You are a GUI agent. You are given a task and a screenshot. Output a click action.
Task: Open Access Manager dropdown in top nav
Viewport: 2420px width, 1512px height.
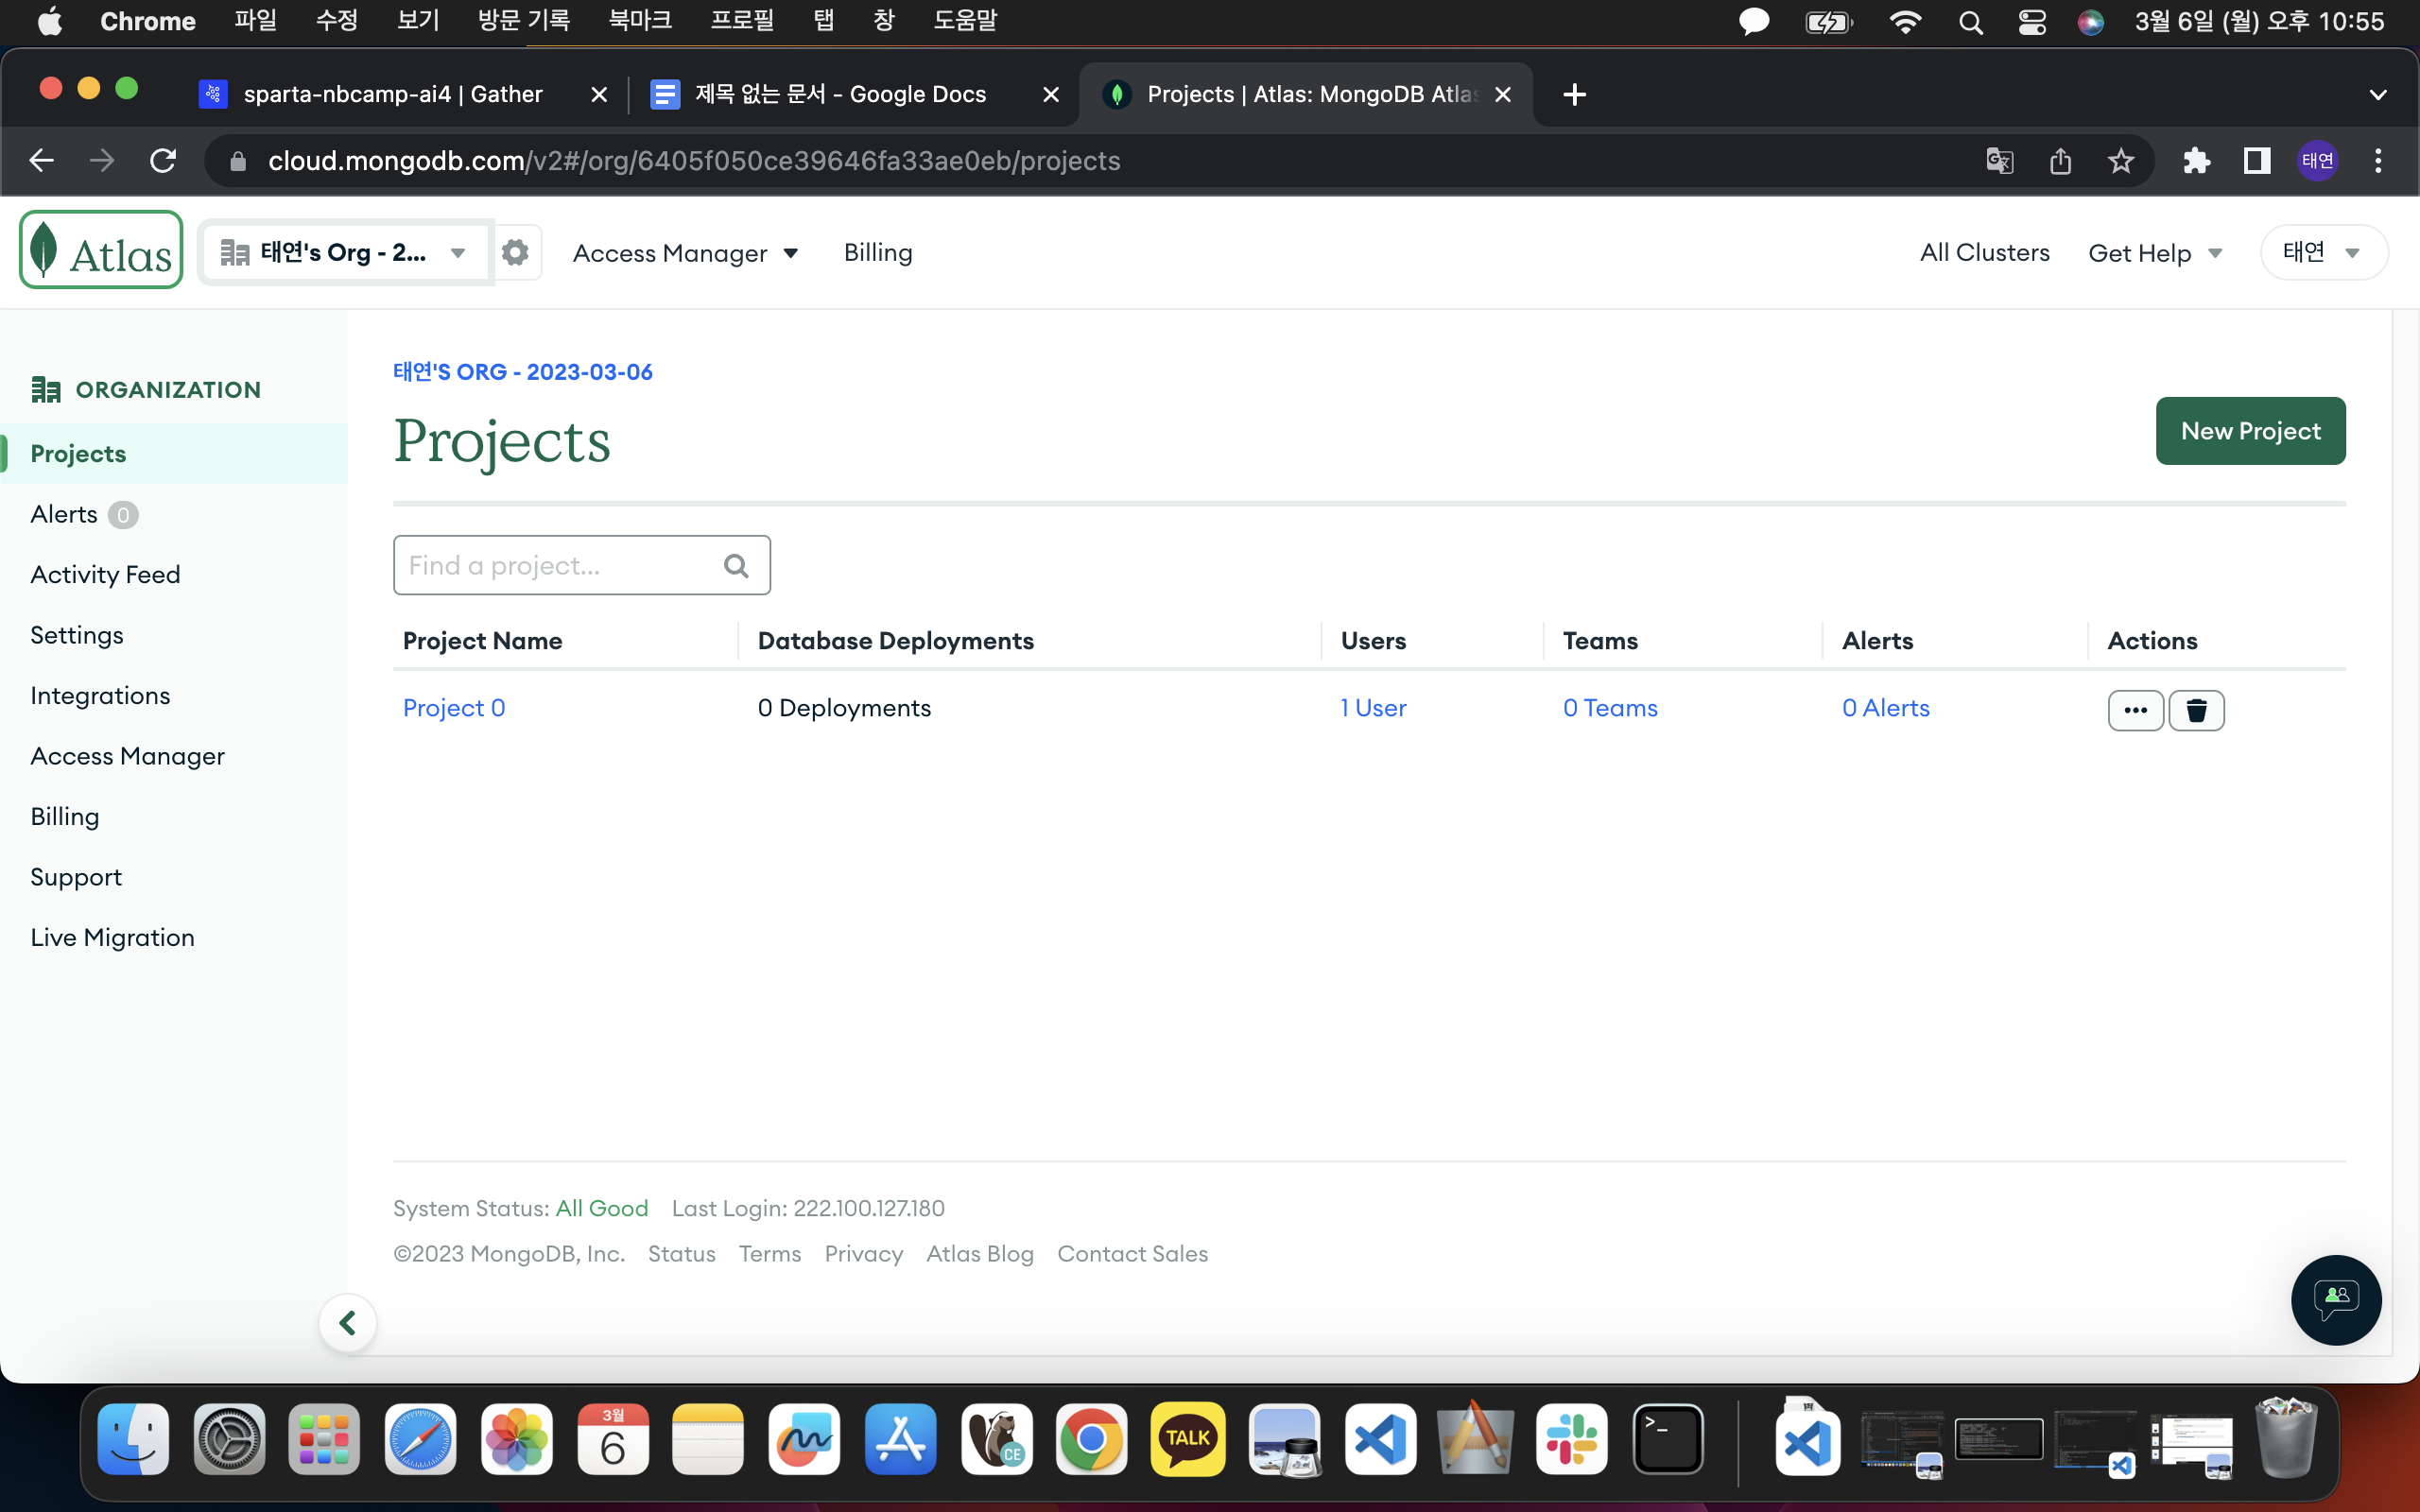tap(686, 253)
